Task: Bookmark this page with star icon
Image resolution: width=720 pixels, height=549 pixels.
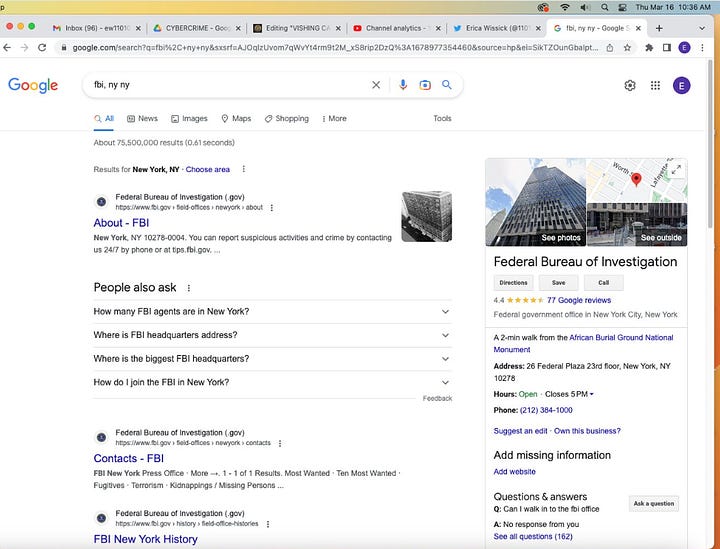Action: point(627,47)
